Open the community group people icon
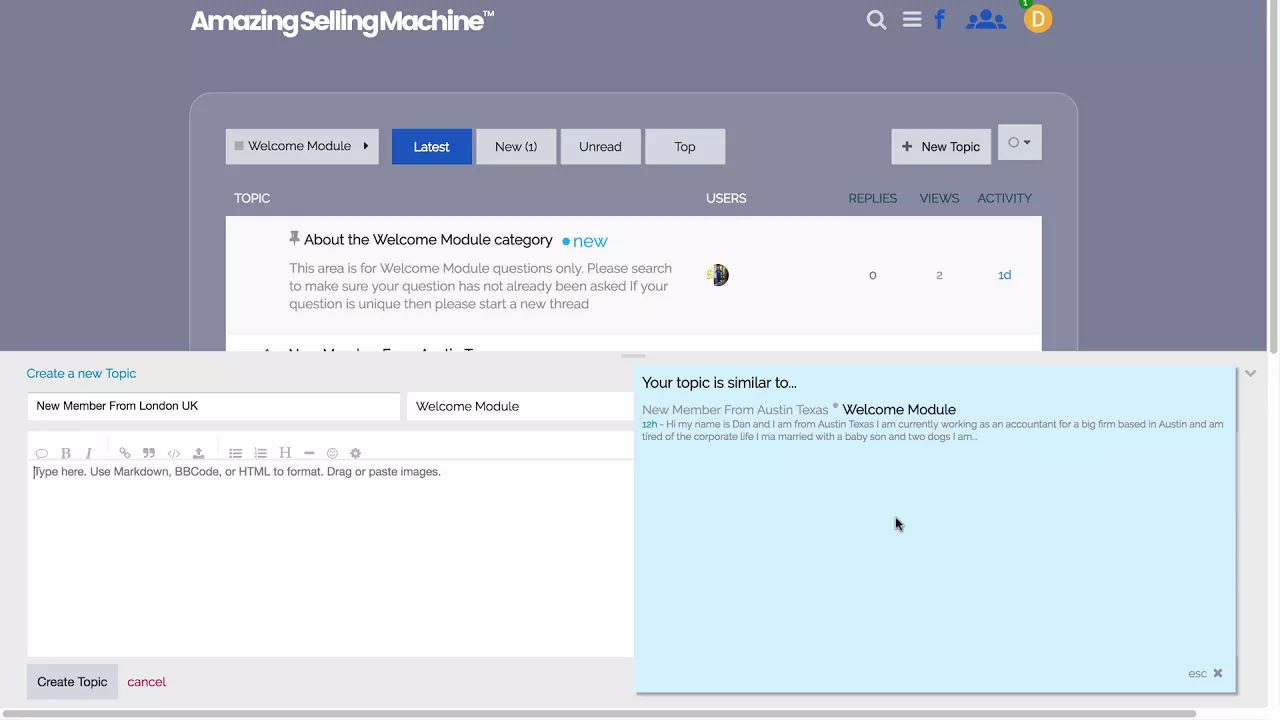The width and height of the screenshot is (1280, 720). point(985,19)
